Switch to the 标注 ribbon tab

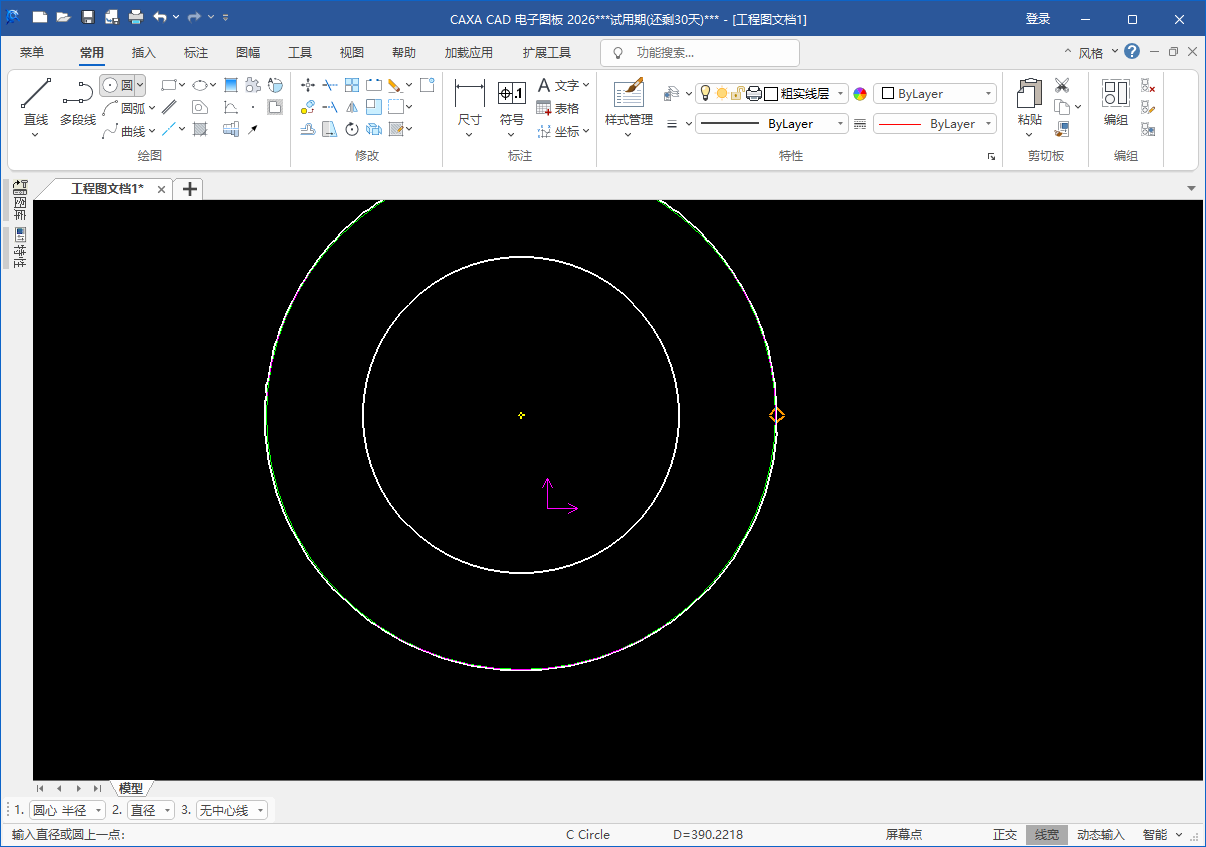(x=196, y=53)
